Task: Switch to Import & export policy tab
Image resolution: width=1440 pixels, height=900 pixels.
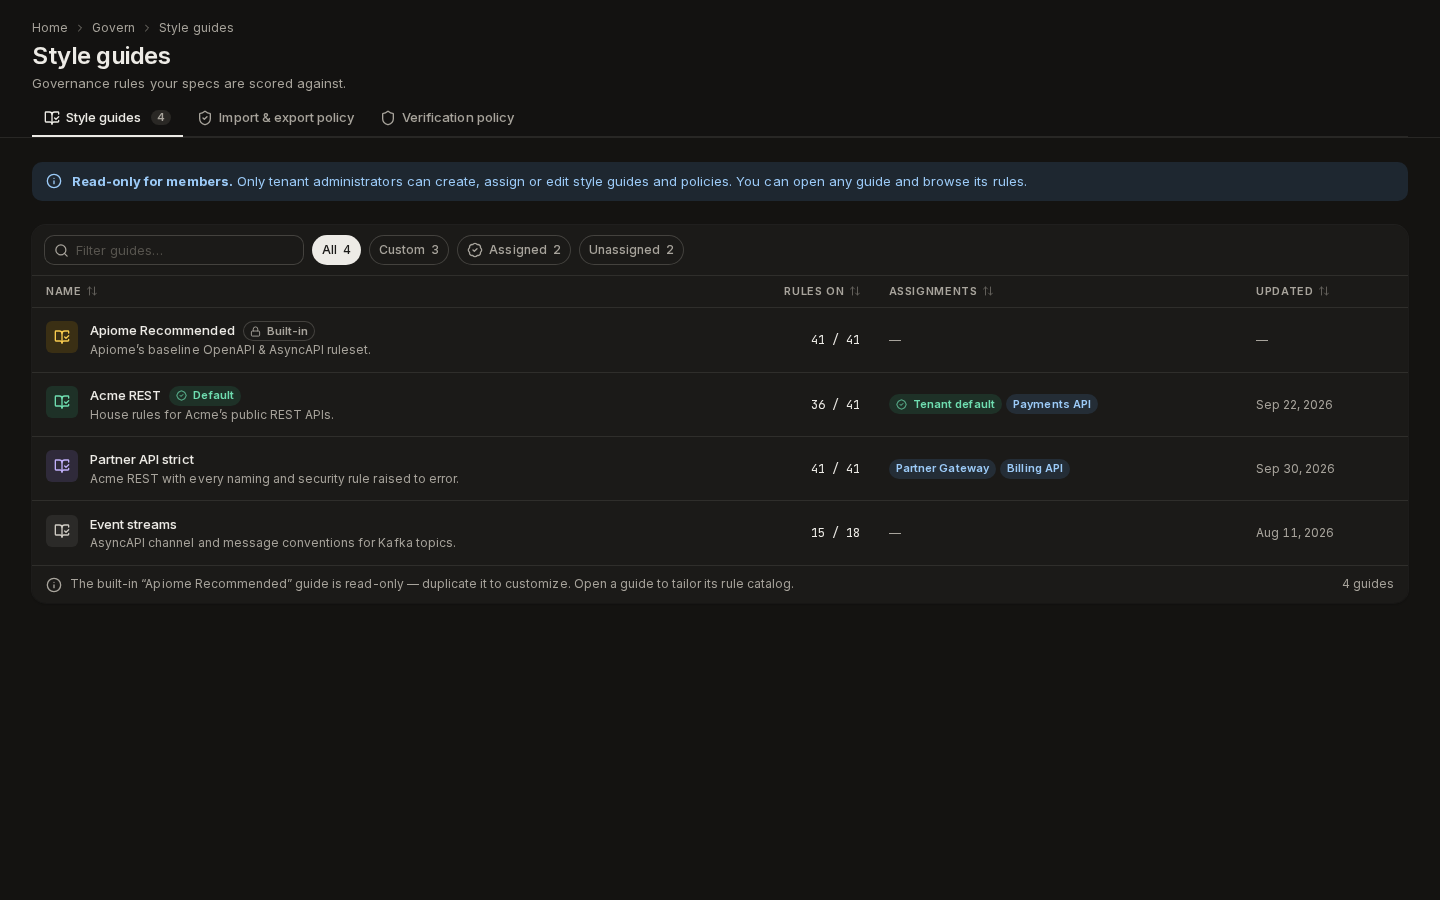Action: click(276, 118)
